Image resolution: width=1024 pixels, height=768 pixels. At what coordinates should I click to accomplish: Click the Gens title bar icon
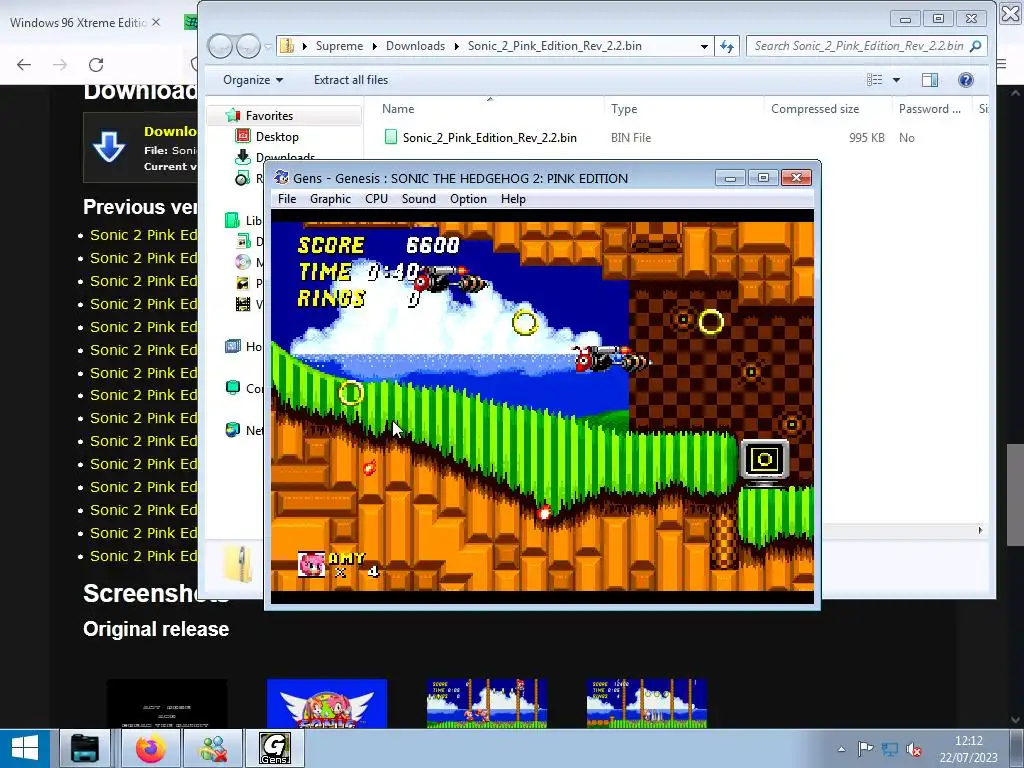click(x=281, y=178)
